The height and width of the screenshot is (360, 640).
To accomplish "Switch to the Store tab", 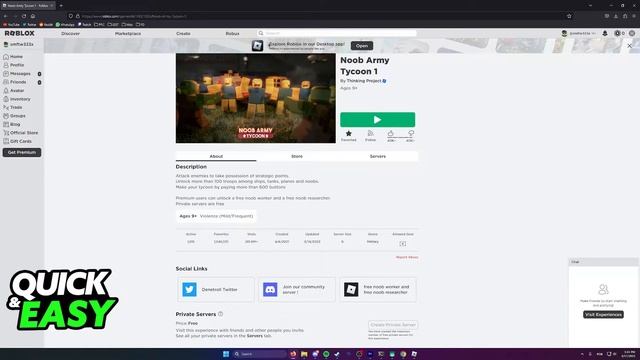I will 297,156.
